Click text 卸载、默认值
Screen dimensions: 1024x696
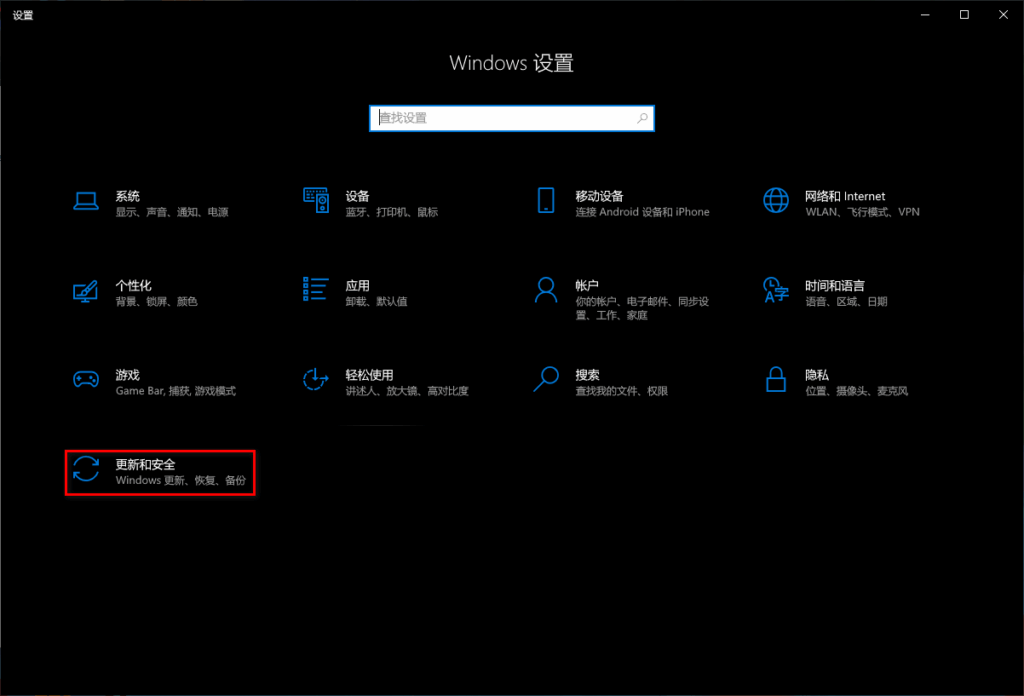pos(376,302)
